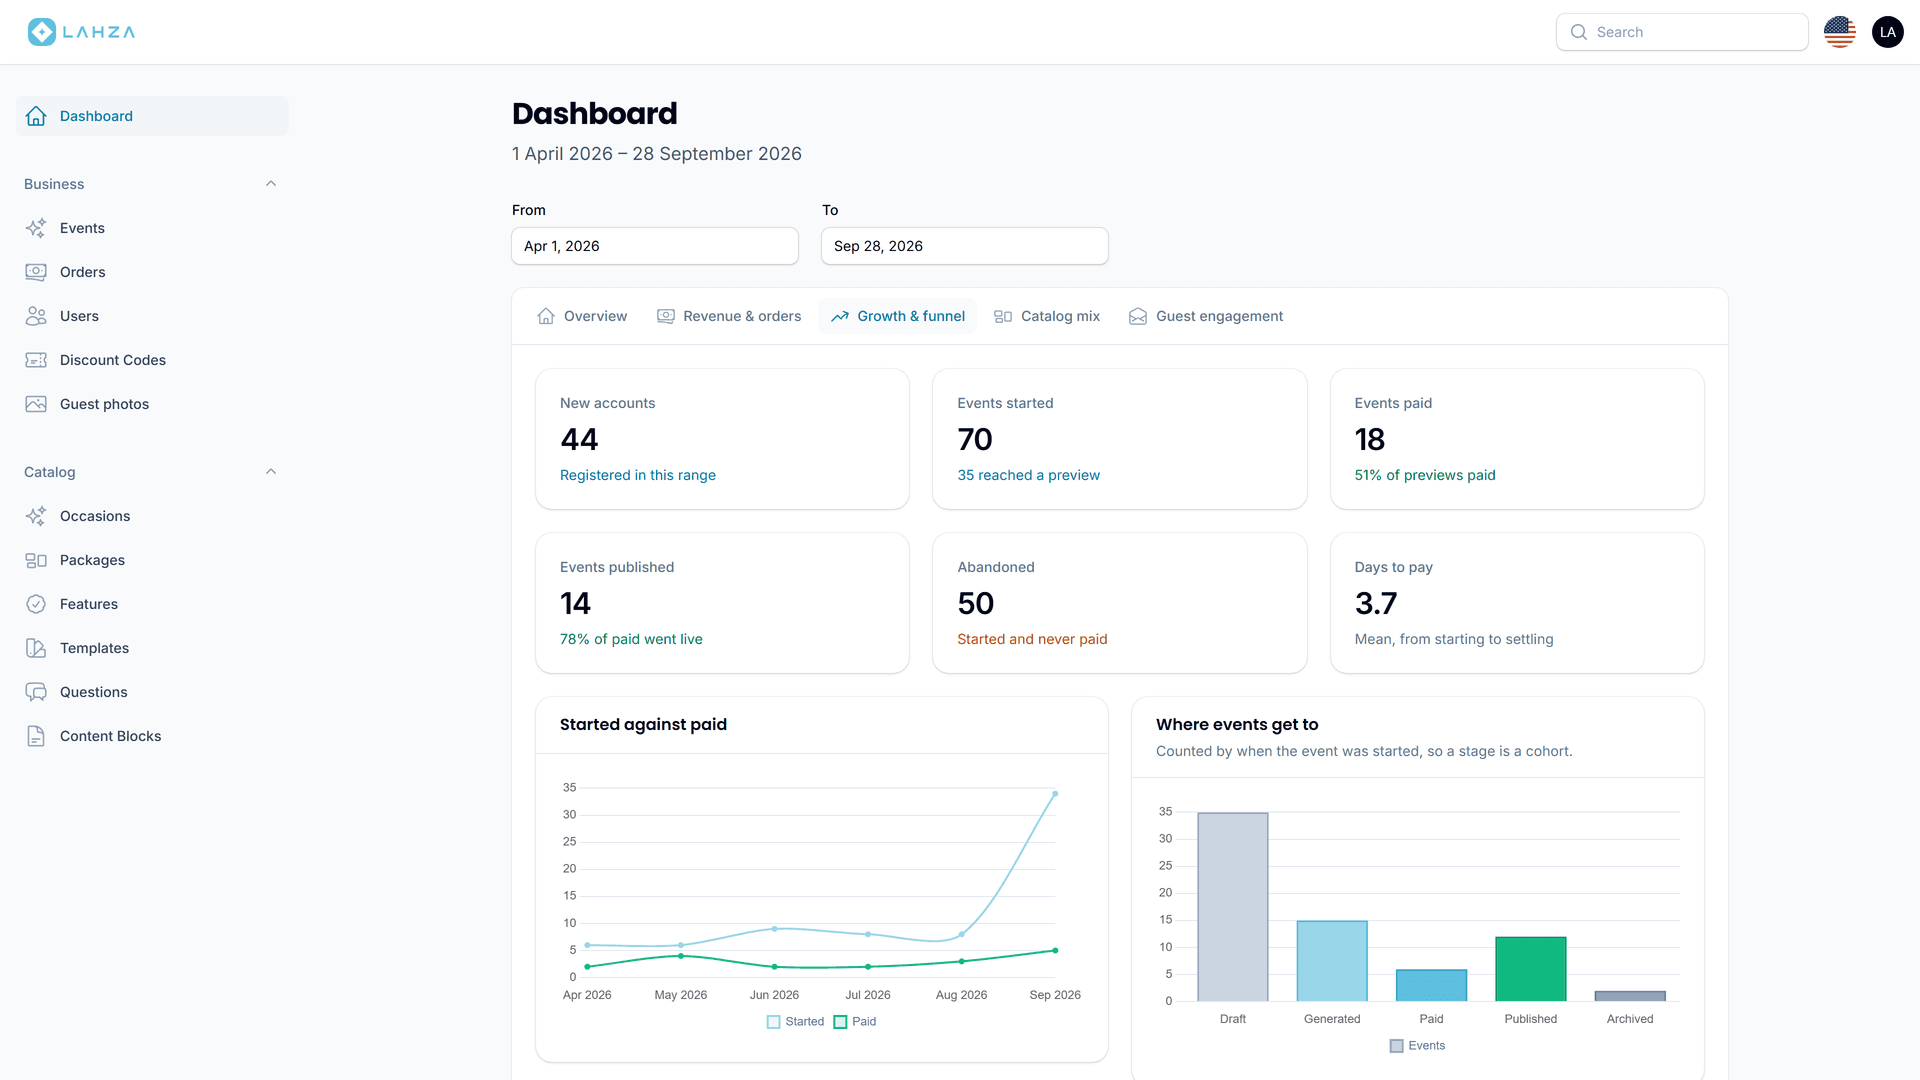Click the Draft bar in the chart
The height and width of the screenshot is (1080, 1920).
1233,907
